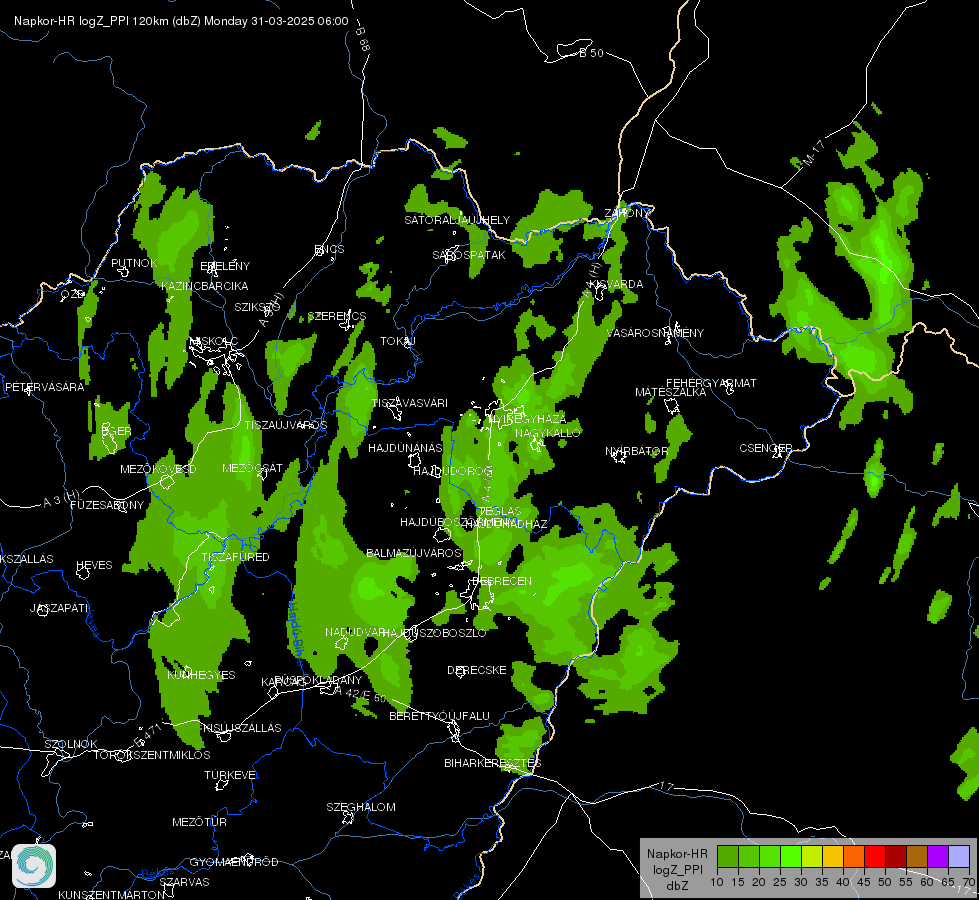Screen dimensions: 979x900
Task: Click the SAROSPATAK town label
Action: (469, 255)
